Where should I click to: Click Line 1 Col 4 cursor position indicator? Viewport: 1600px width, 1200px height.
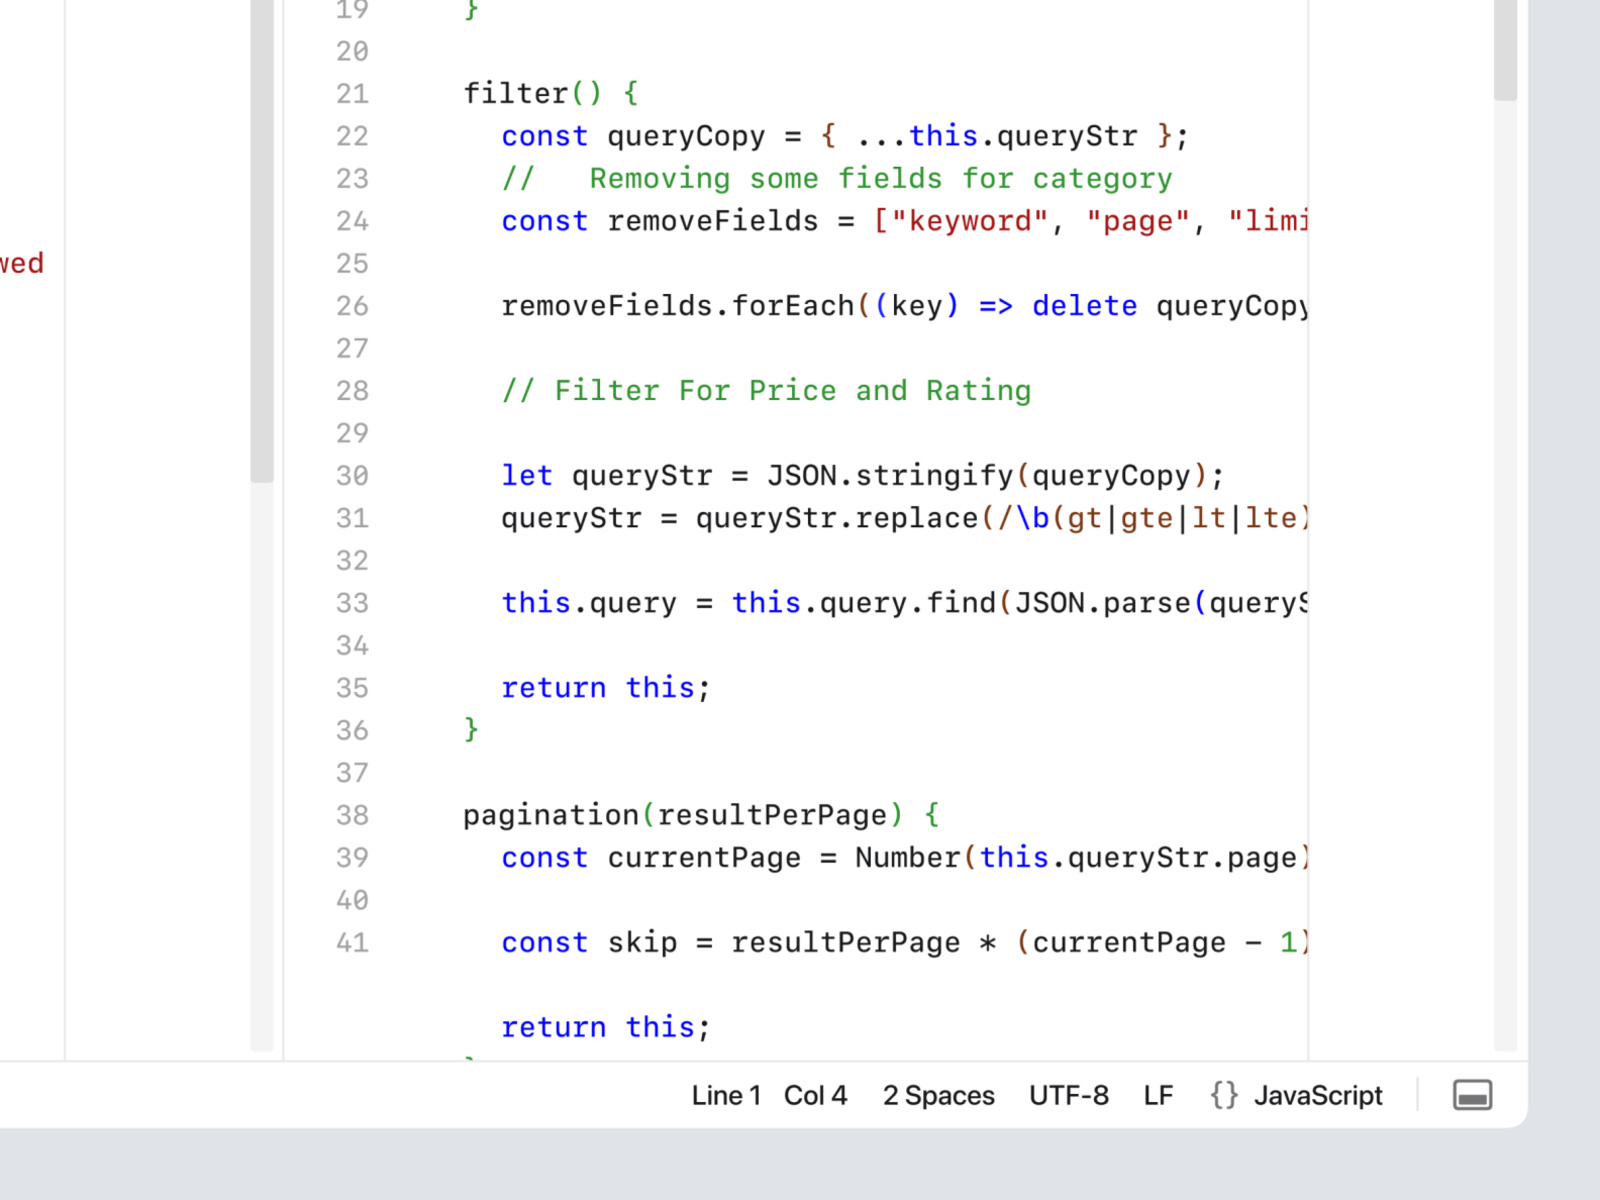pyautogui.click(x=768, y=1095)
